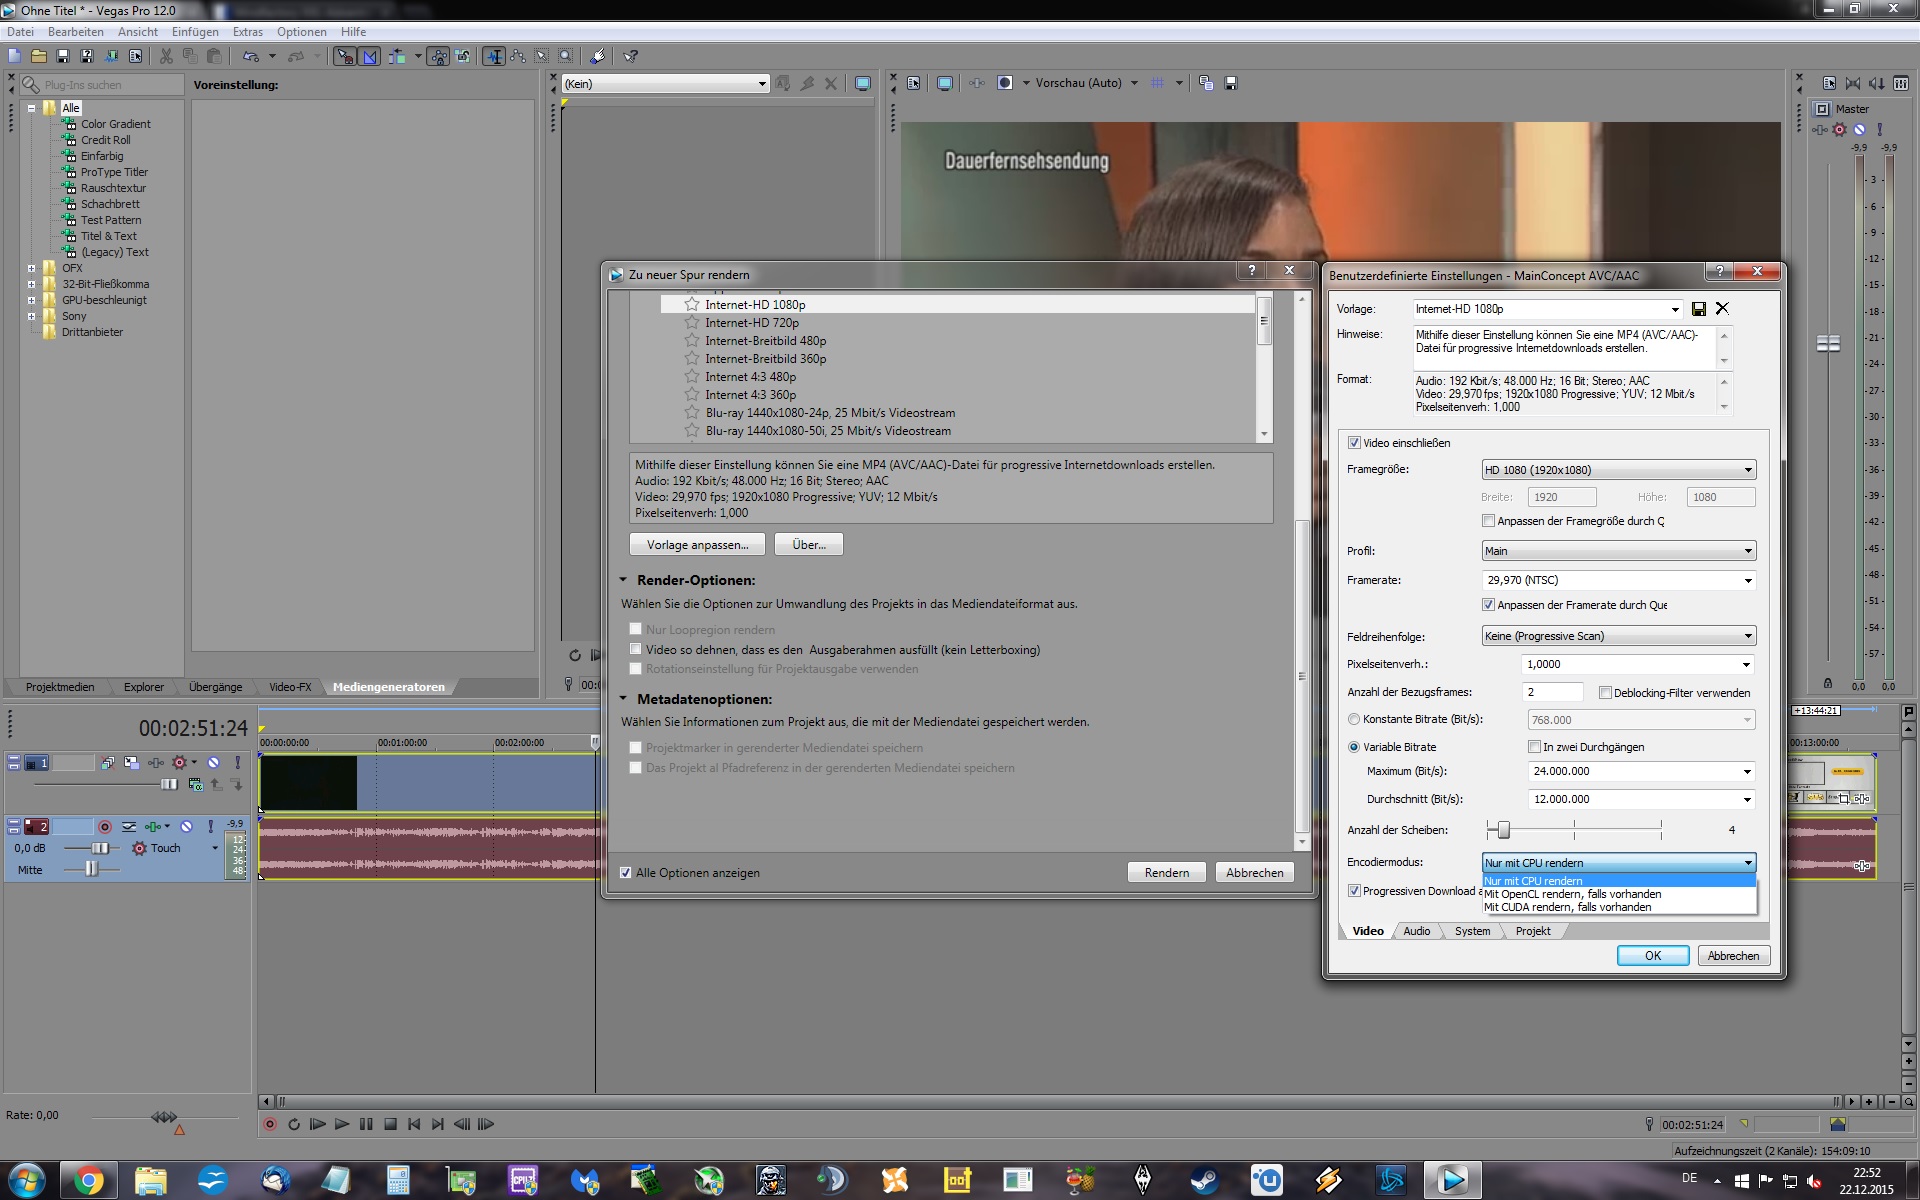This screenshot has width=1920, height=1200.
Task: Open Steam from the Windows taskbar
Action: 1204,1181
